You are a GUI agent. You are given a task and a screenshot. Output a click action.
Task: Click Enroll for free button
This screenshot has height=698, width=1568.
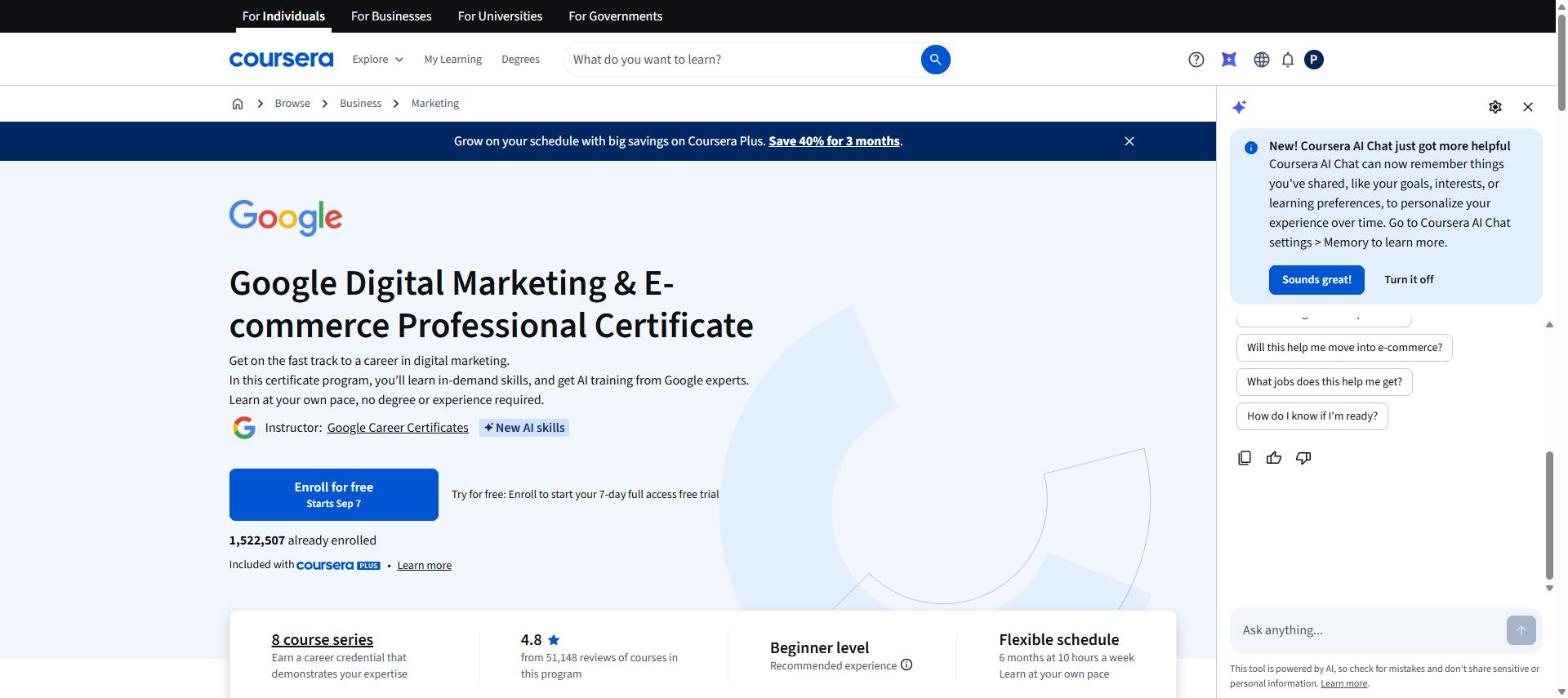(334, 494)
